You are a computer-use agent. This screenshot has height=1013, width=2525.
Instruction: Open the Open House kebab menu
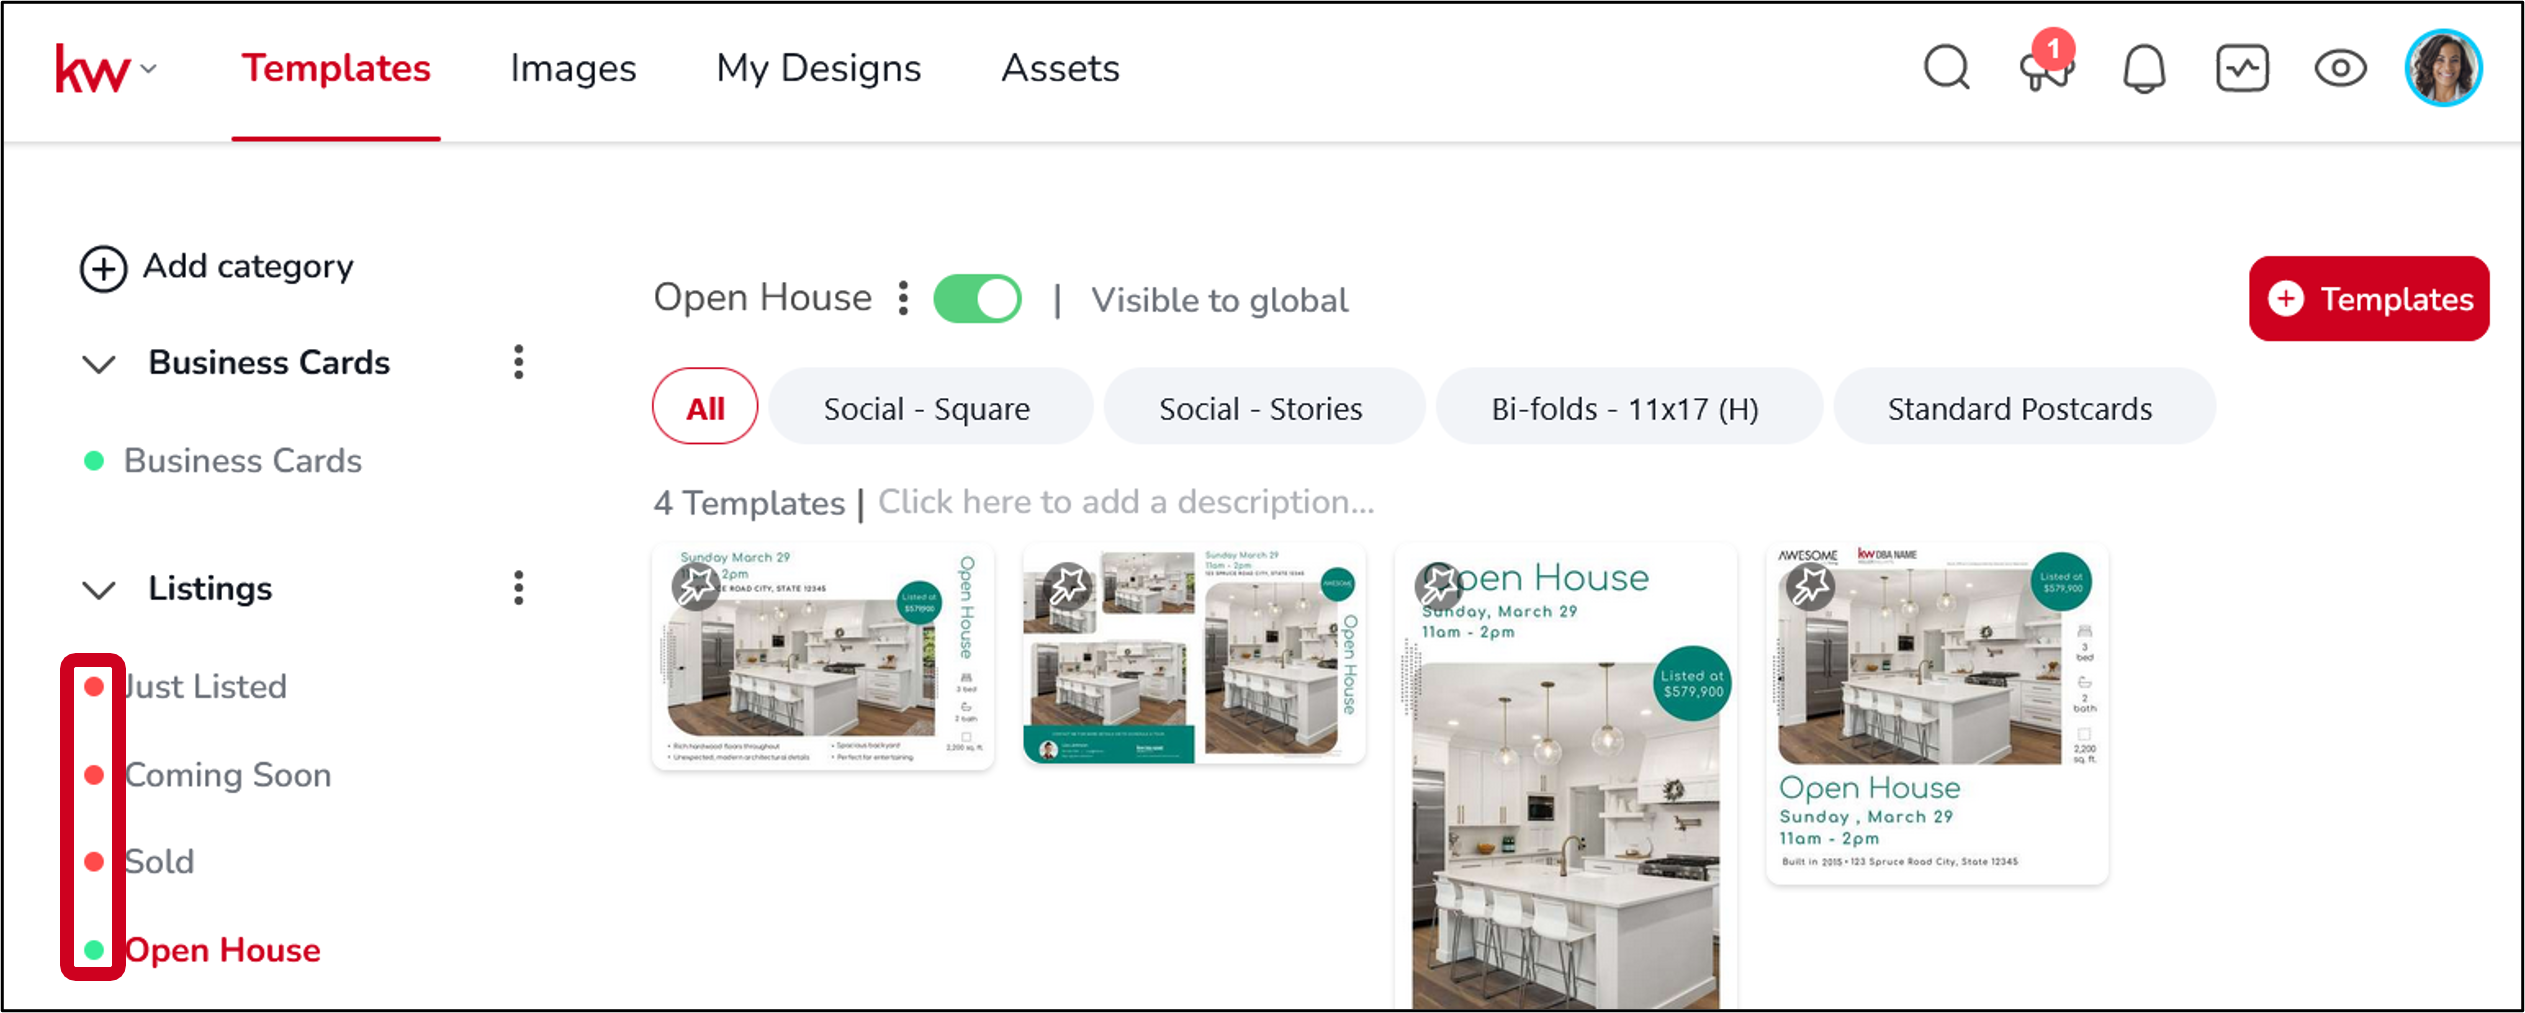click(903, 298)
